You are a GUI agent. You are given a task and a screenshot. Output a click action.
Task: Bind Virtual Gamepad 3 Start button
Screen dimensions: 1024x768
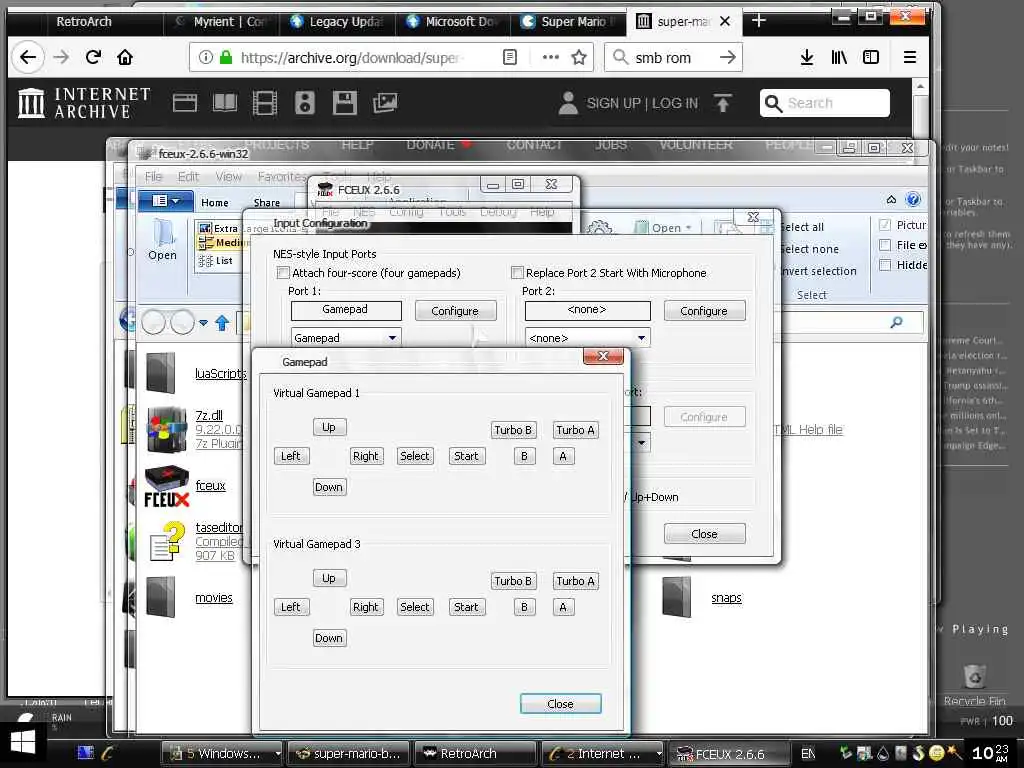click(466, 607)
